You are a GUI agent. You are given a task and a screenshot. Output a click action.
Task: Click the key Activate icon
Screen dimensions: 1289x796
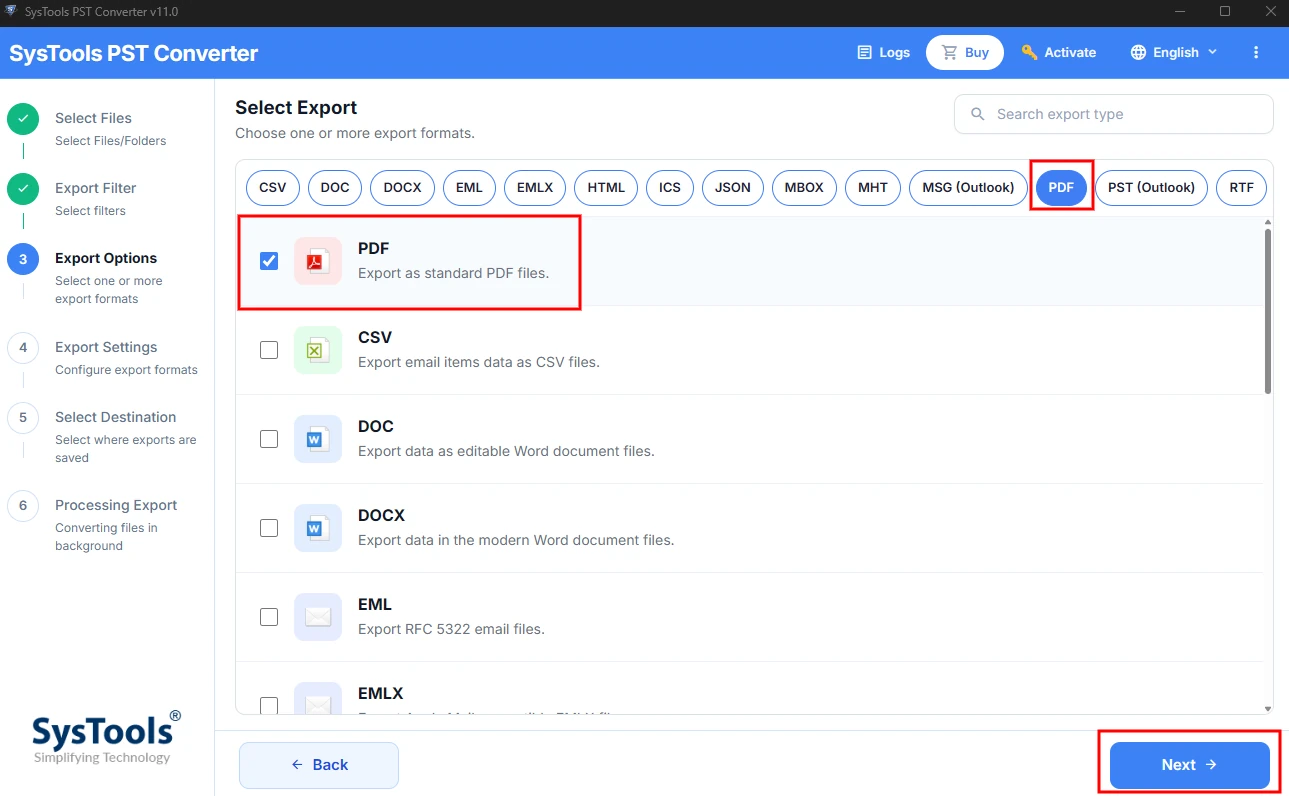click(x=1029, y=52)
